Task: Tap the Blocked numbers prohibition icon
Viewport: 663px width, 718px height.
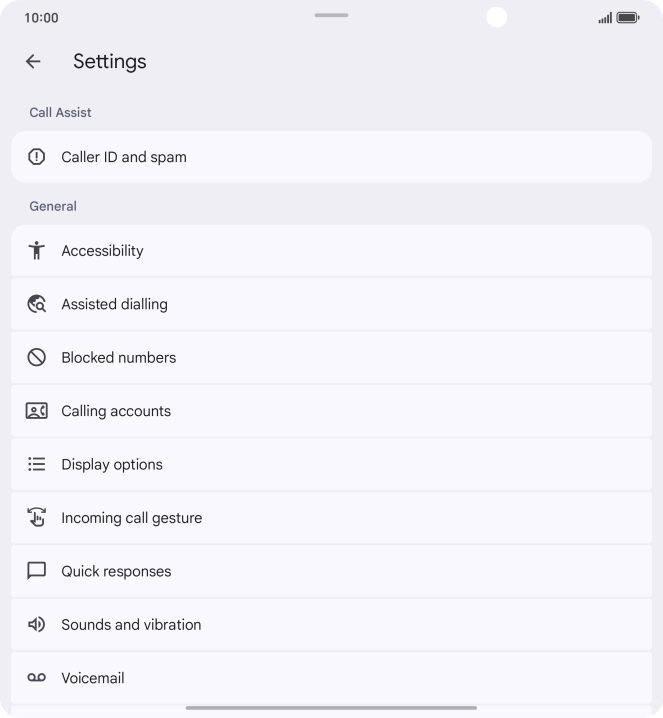Action: pos(37,357)
